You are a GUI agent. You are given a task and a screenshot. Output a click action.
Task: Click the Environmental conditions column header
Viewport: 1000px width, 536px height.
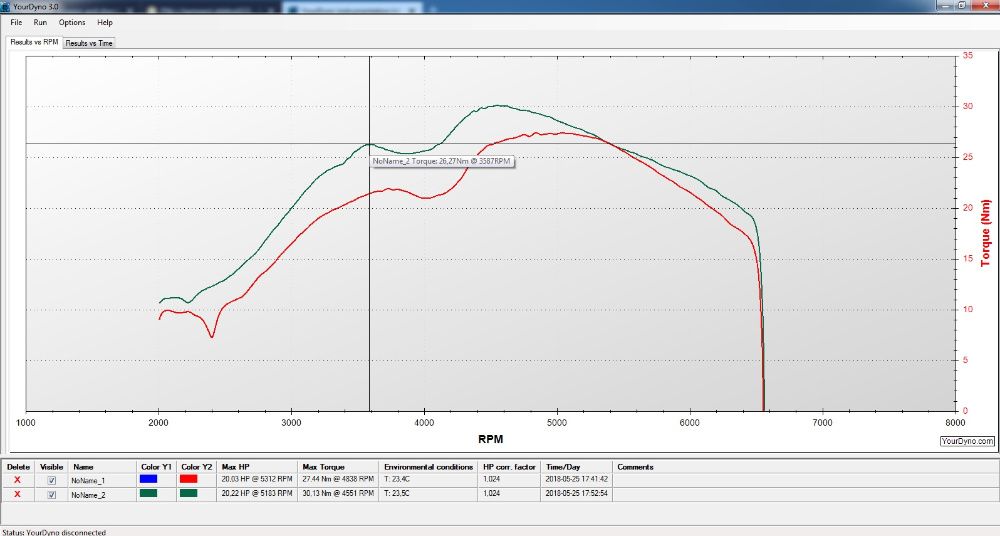tap(429, 467)
